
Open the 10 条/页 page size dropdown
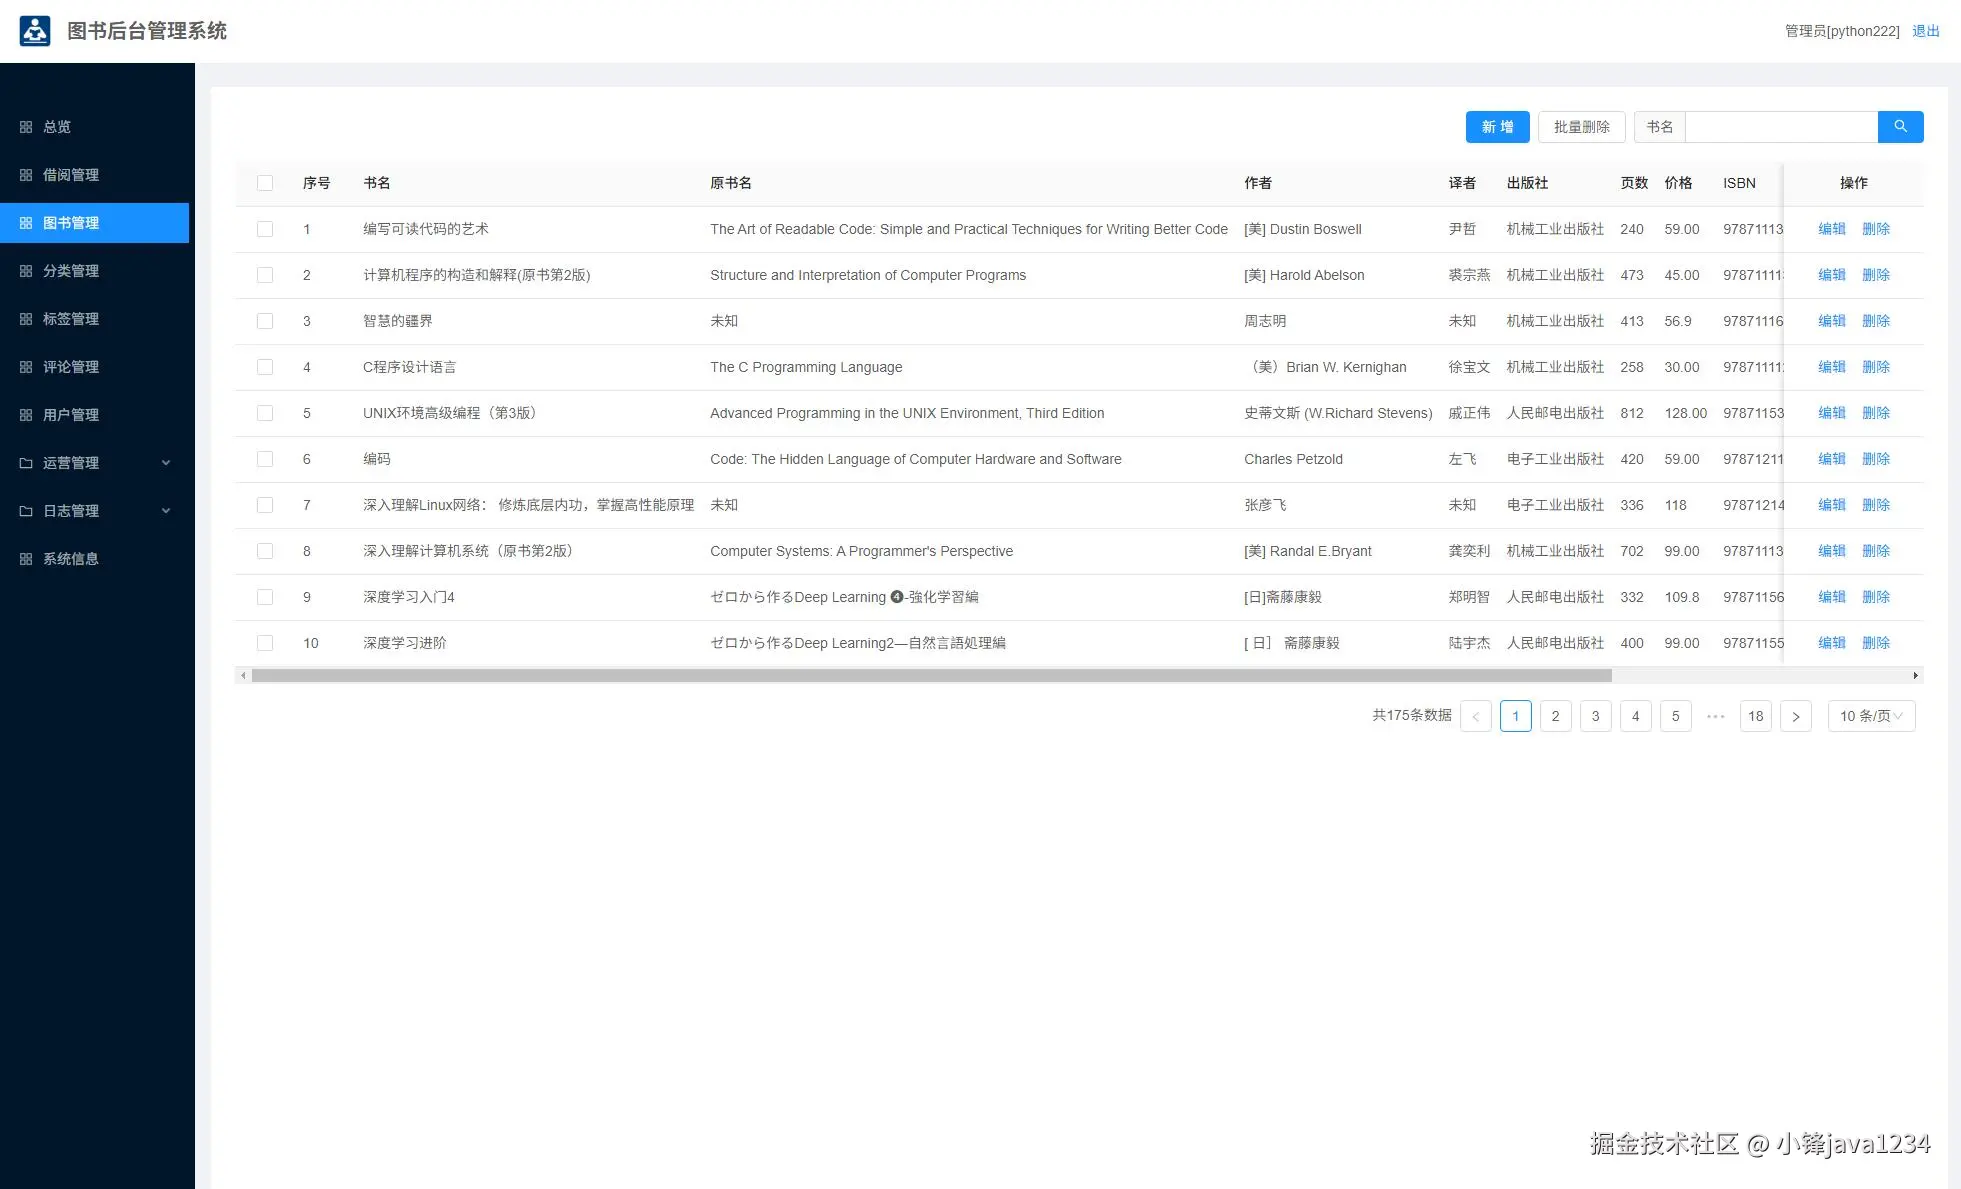point(1870,716)
